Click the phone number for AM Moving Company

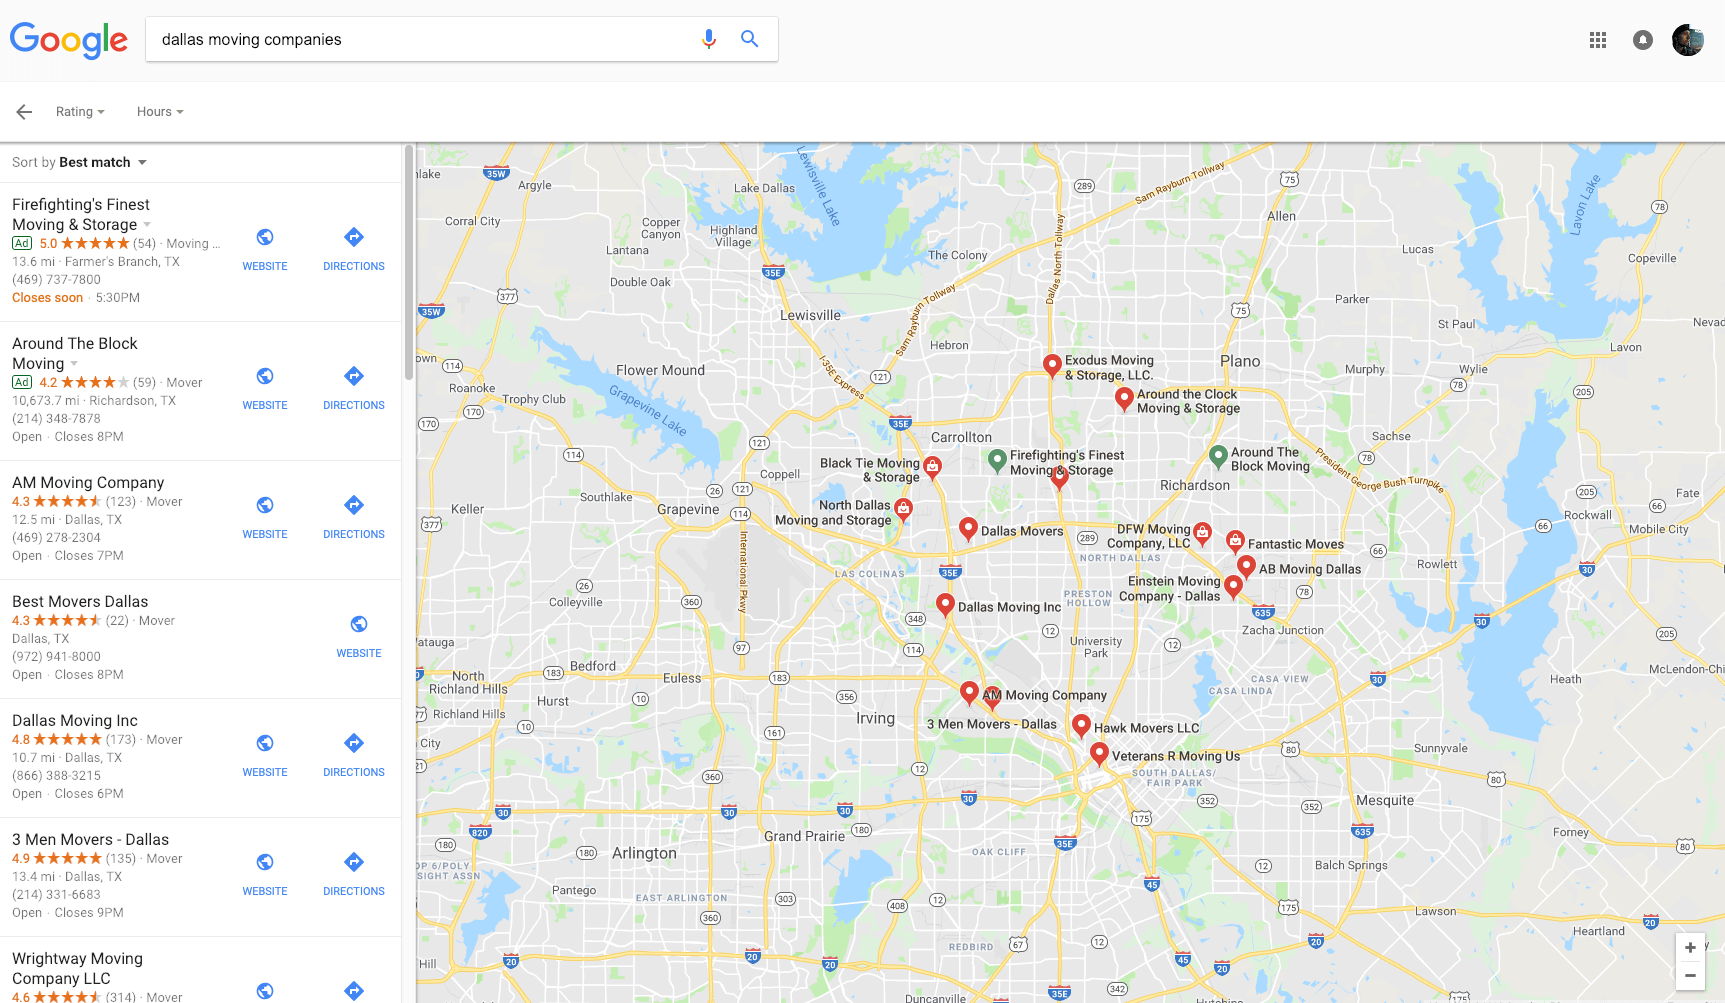56,537
